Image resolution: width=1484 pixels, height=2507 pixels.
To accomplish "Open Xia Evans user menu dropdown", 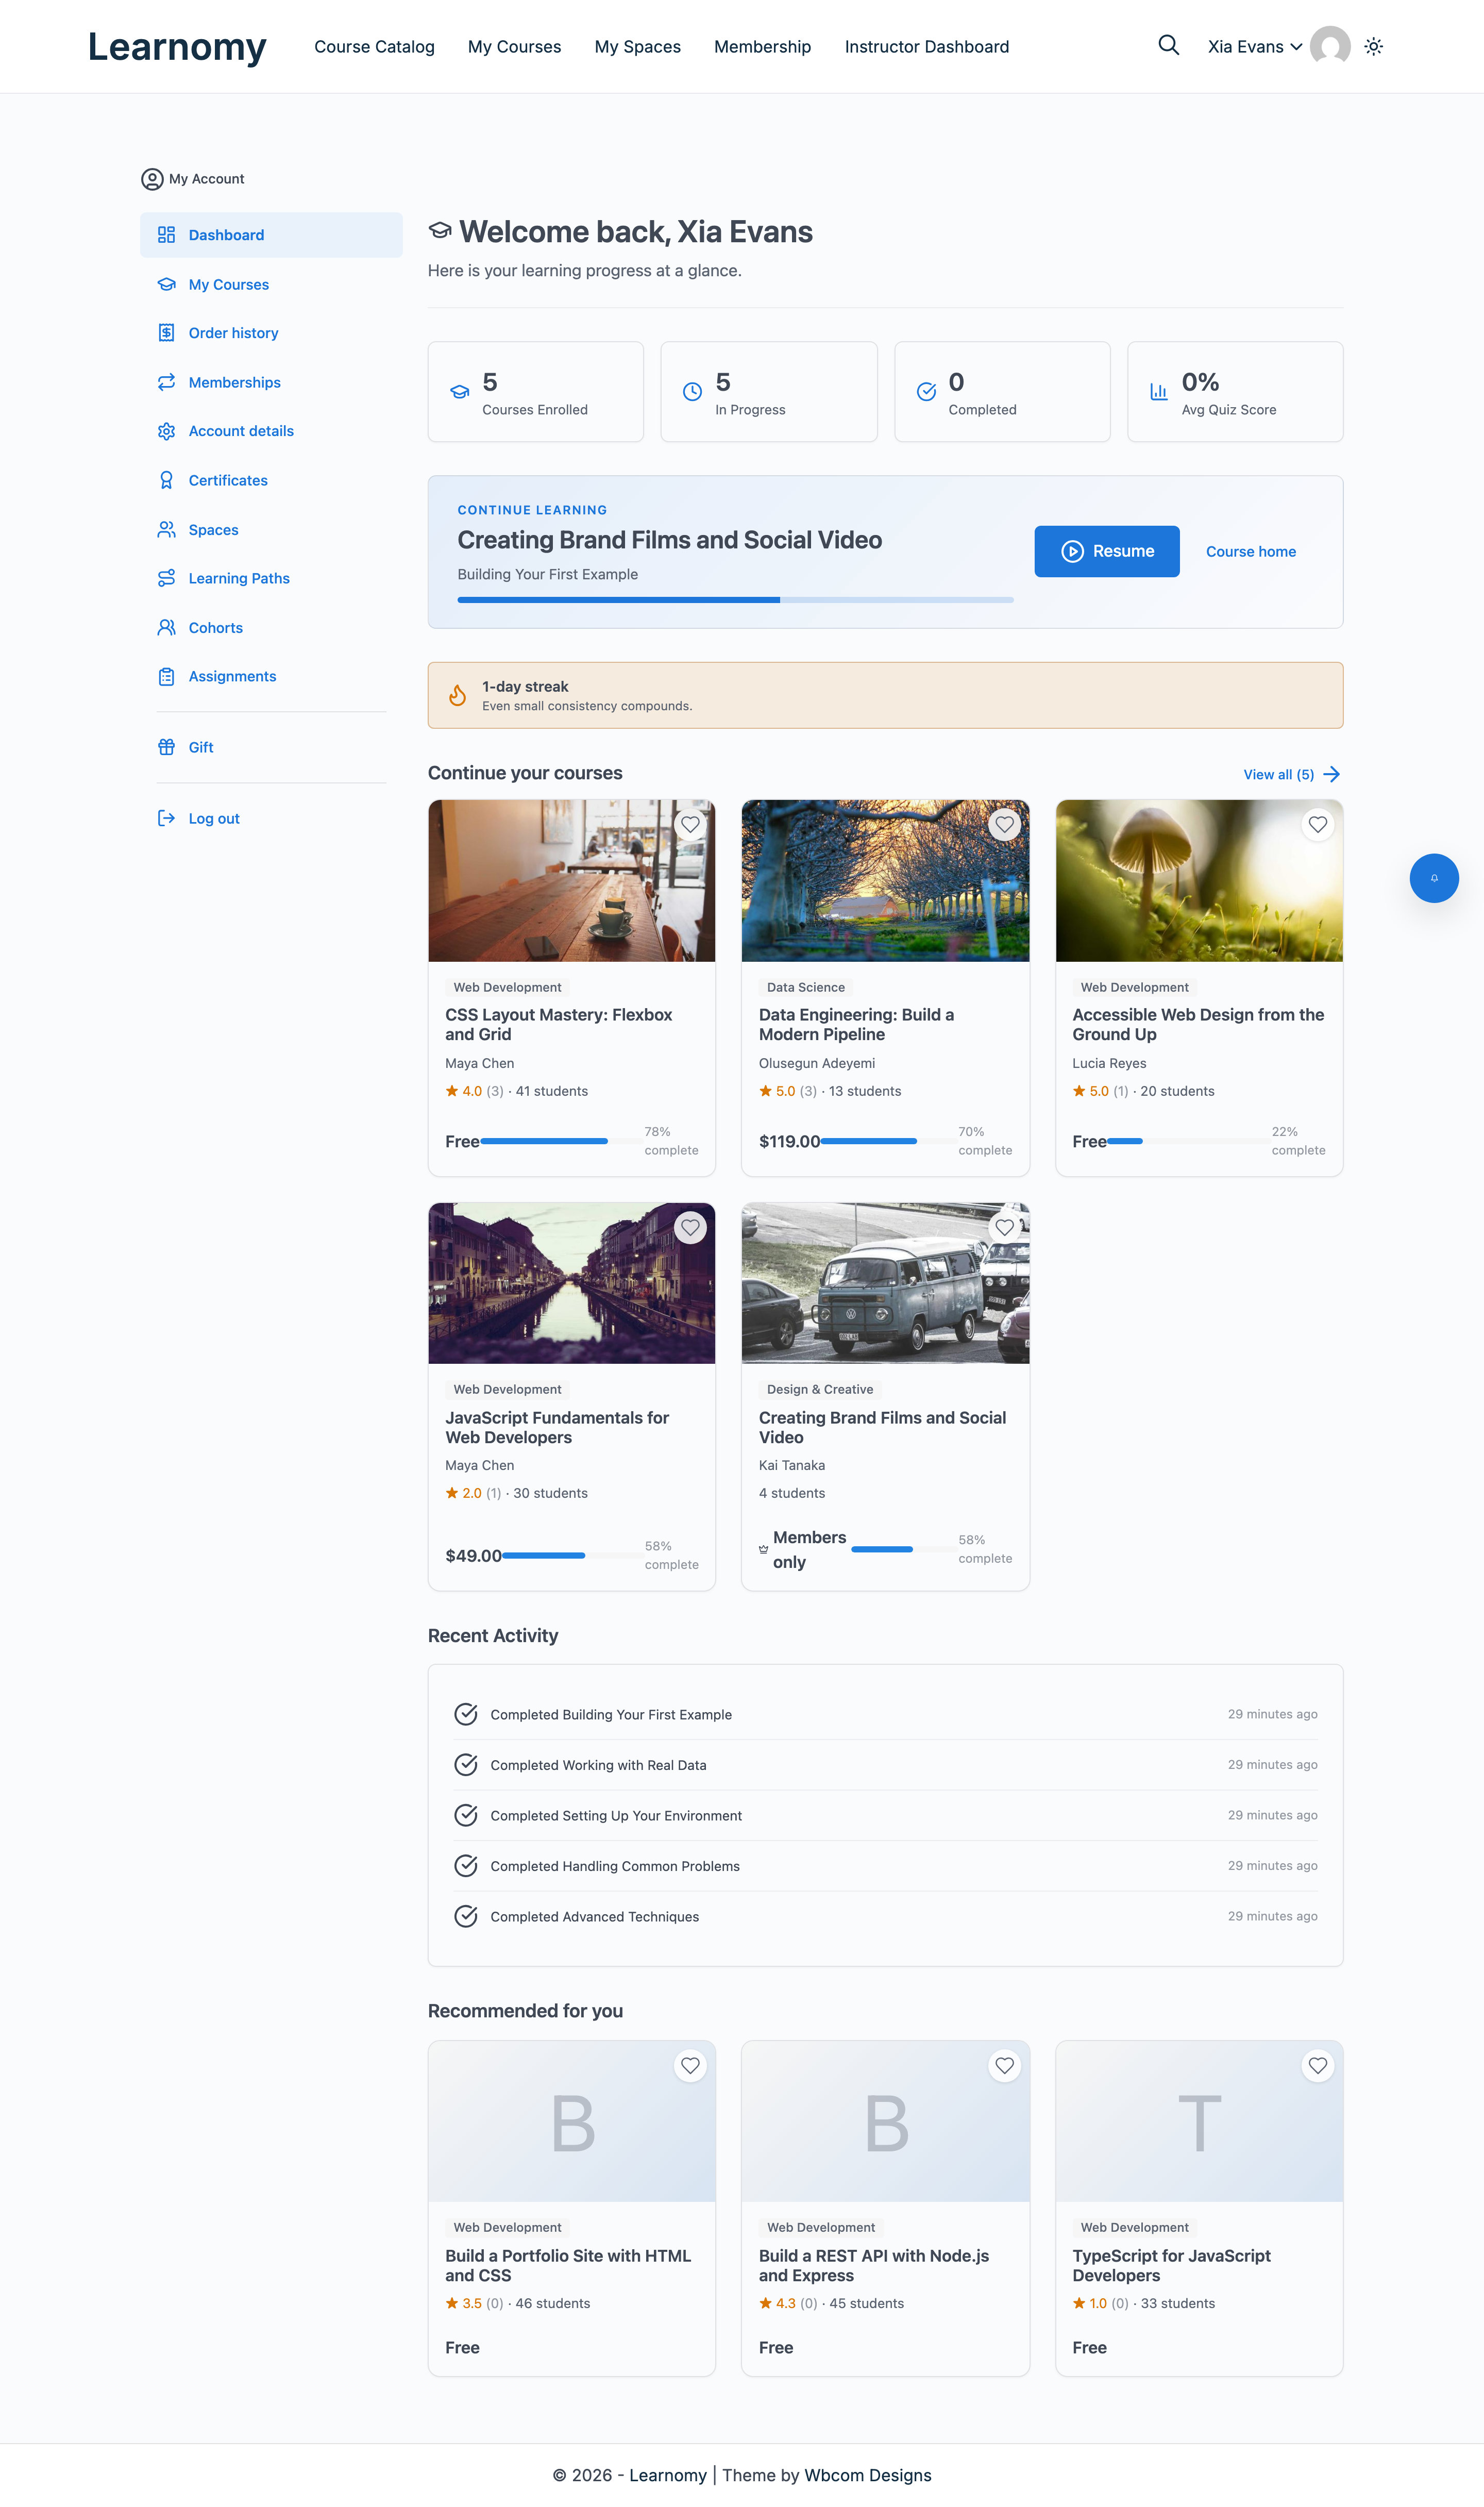I will point(1255,46).
